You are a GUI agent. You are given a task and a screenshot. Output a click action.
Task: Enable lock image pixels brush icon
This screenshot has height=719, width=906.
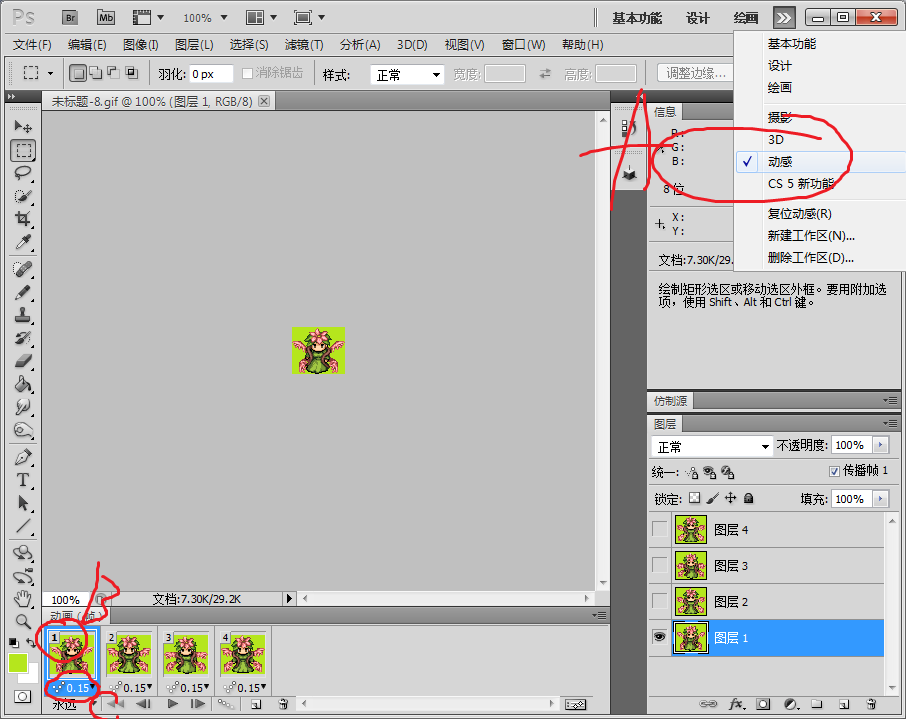tap(713, 498)
